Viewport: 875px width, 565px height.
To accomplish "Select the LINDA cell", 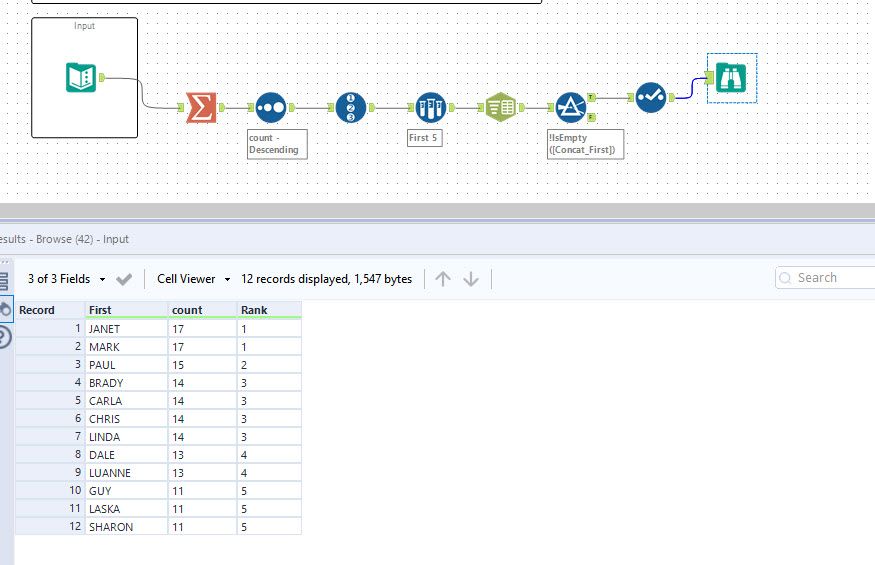I will 127,437.
